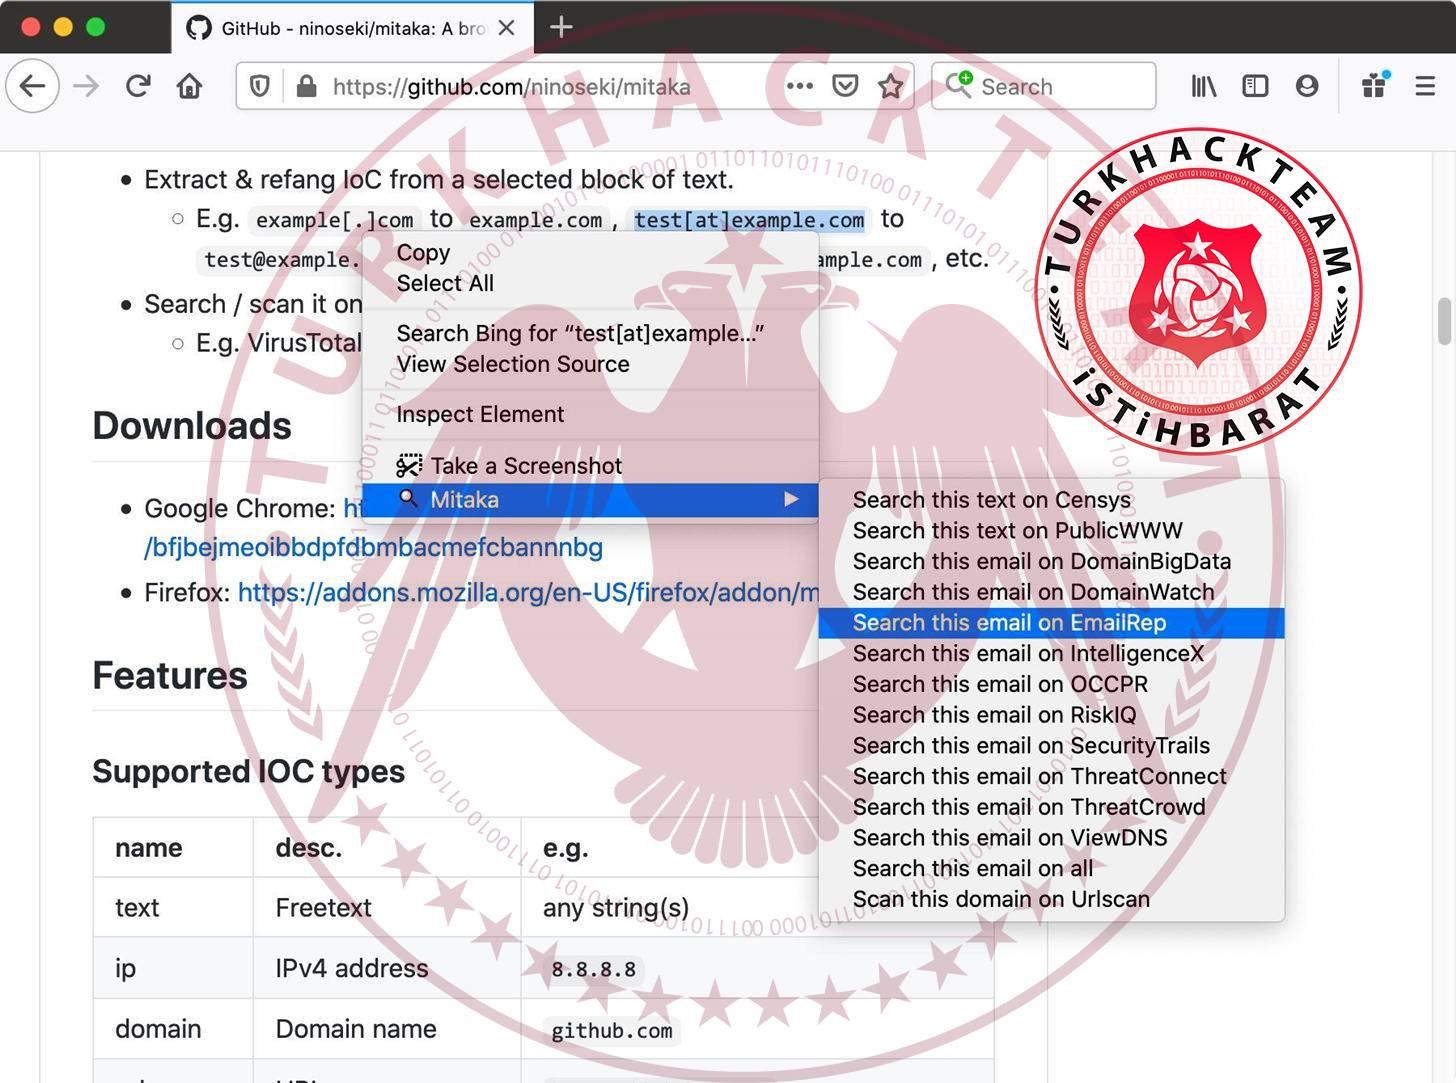1456x1083 pixels.
Task: Click the page vertical scrollbar thumb
Action: tap(1445, 321)
